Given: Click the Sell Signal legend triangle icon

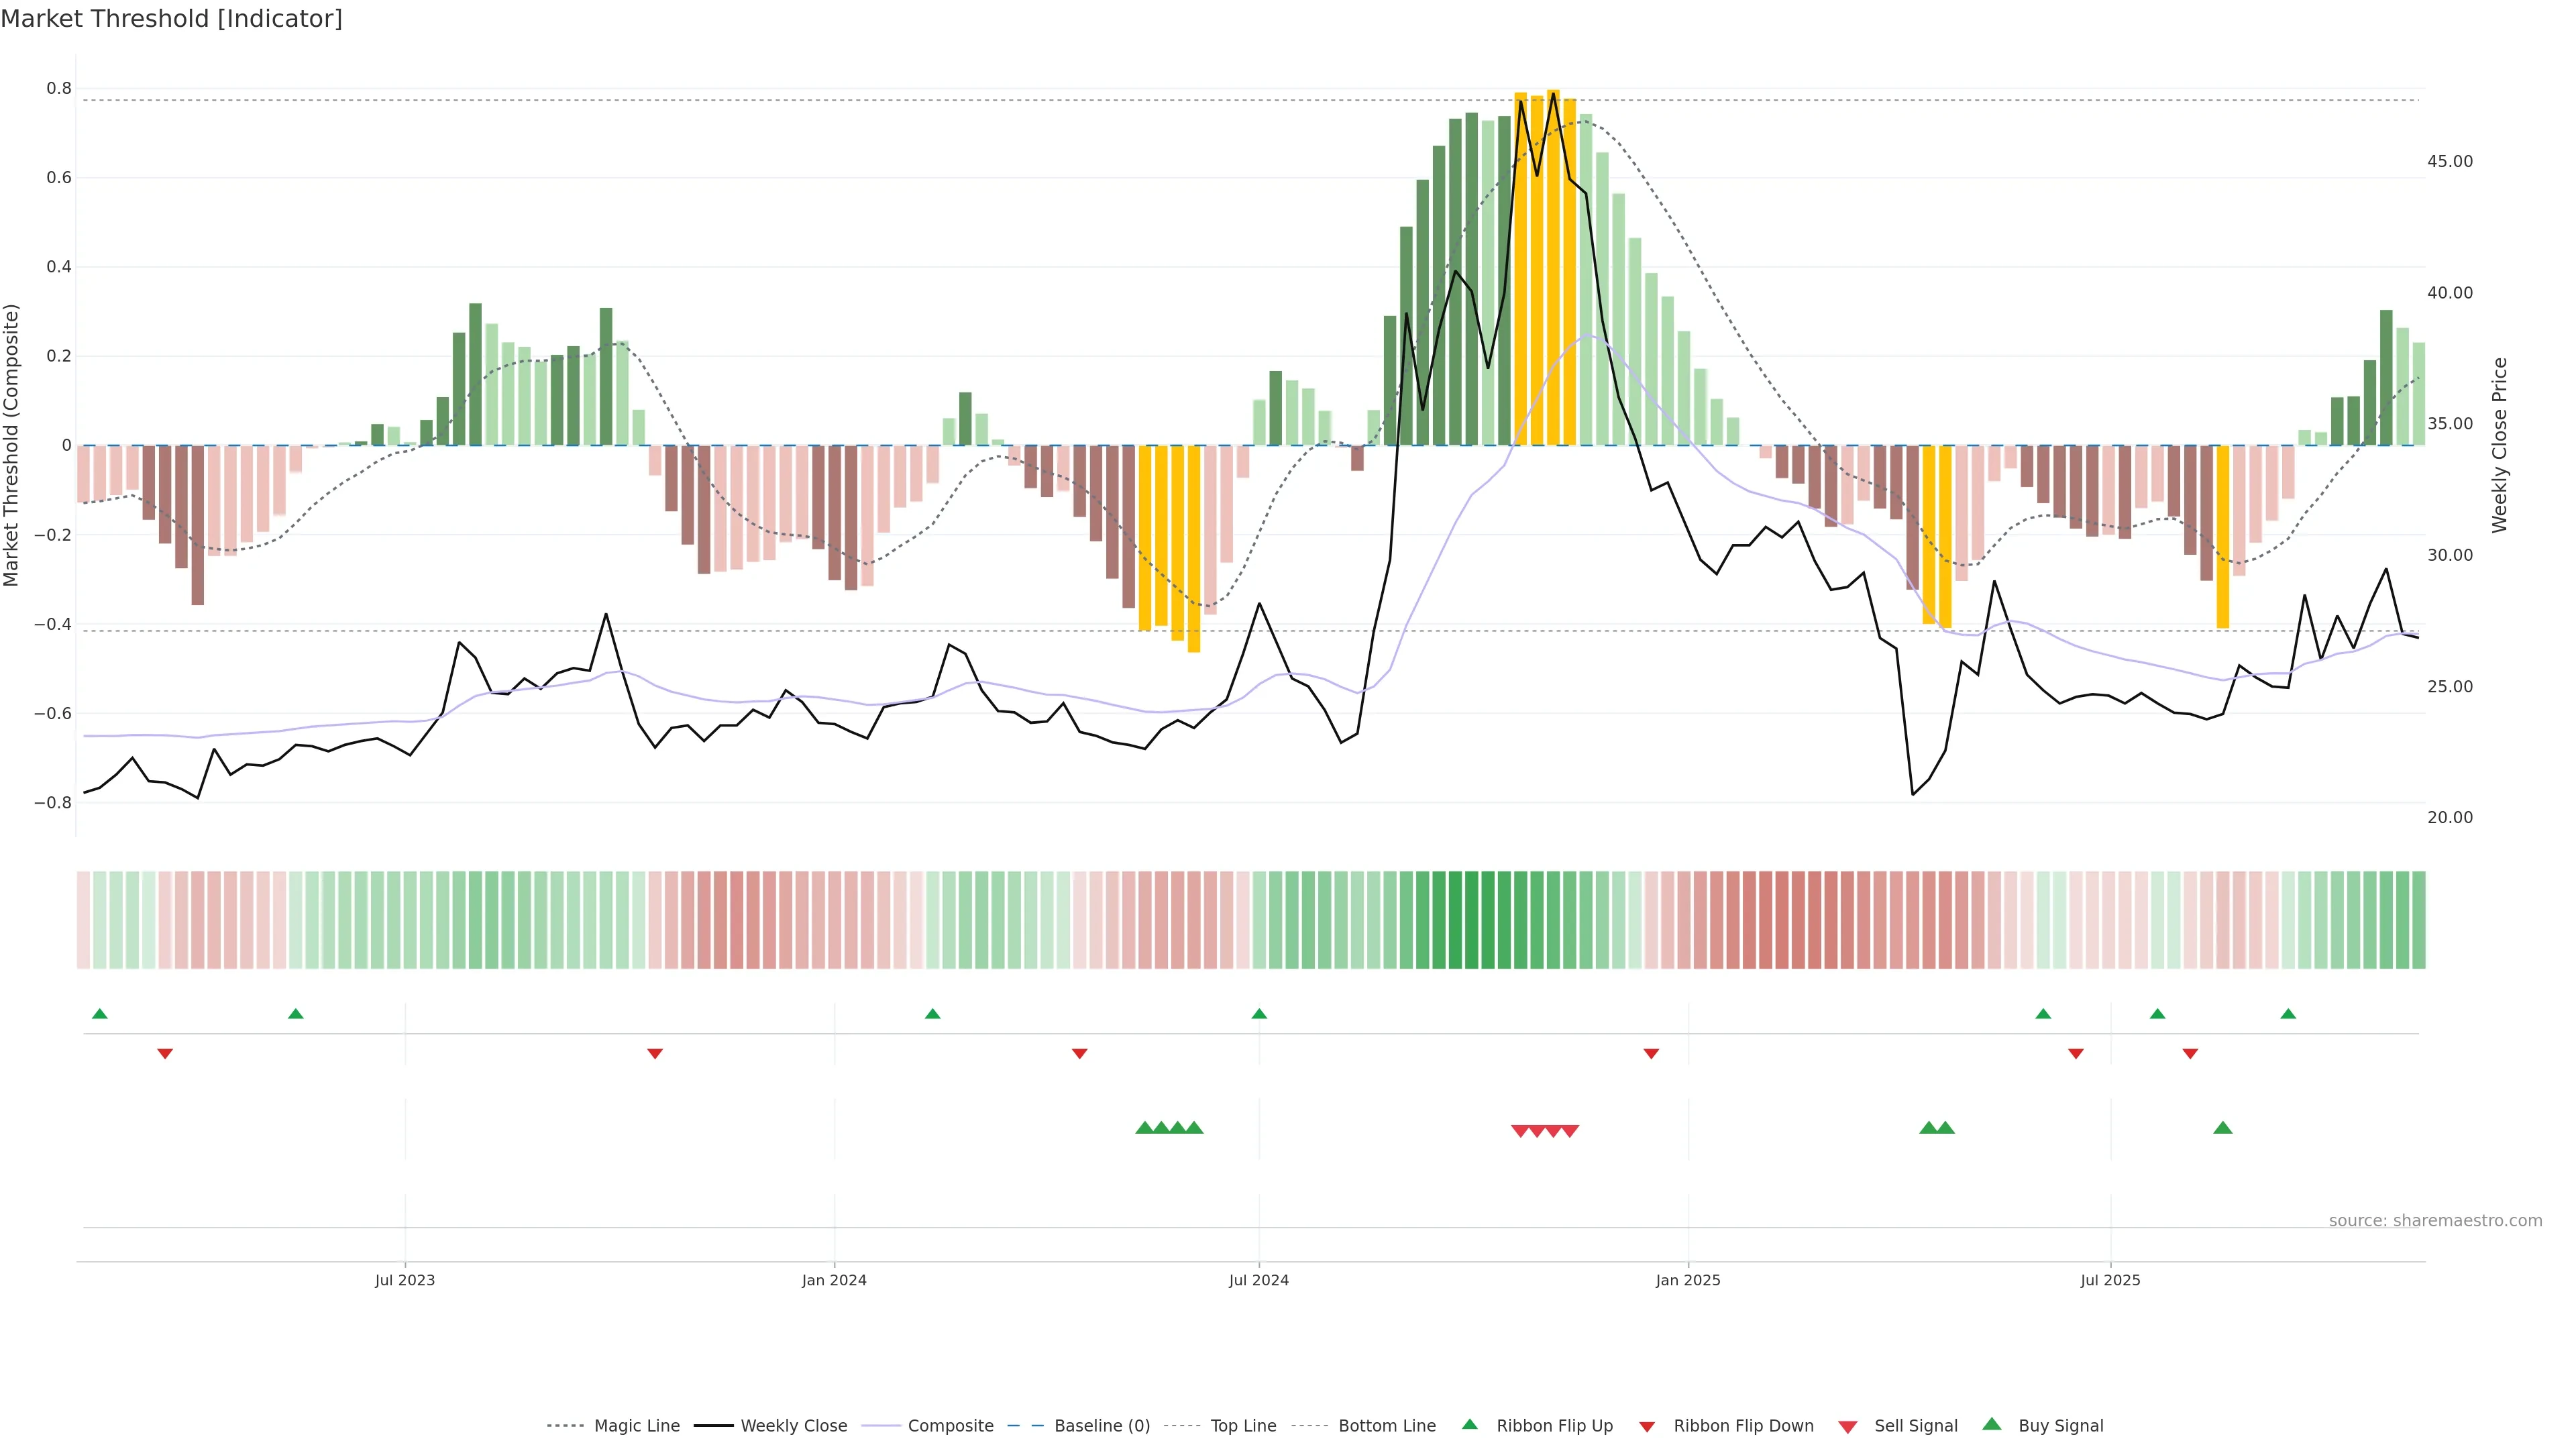Looking at the screenshot, I should pyautogui.click(x=1847, y=1426).
